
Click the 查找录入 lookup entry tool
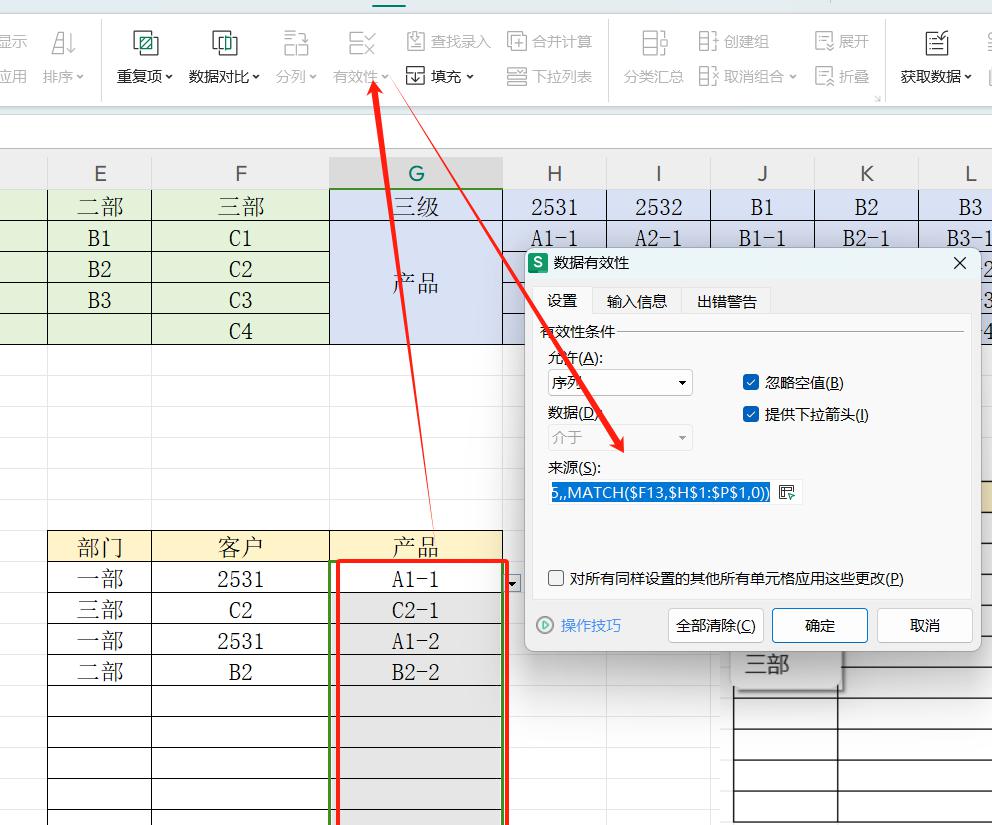(x=449, y=42)
